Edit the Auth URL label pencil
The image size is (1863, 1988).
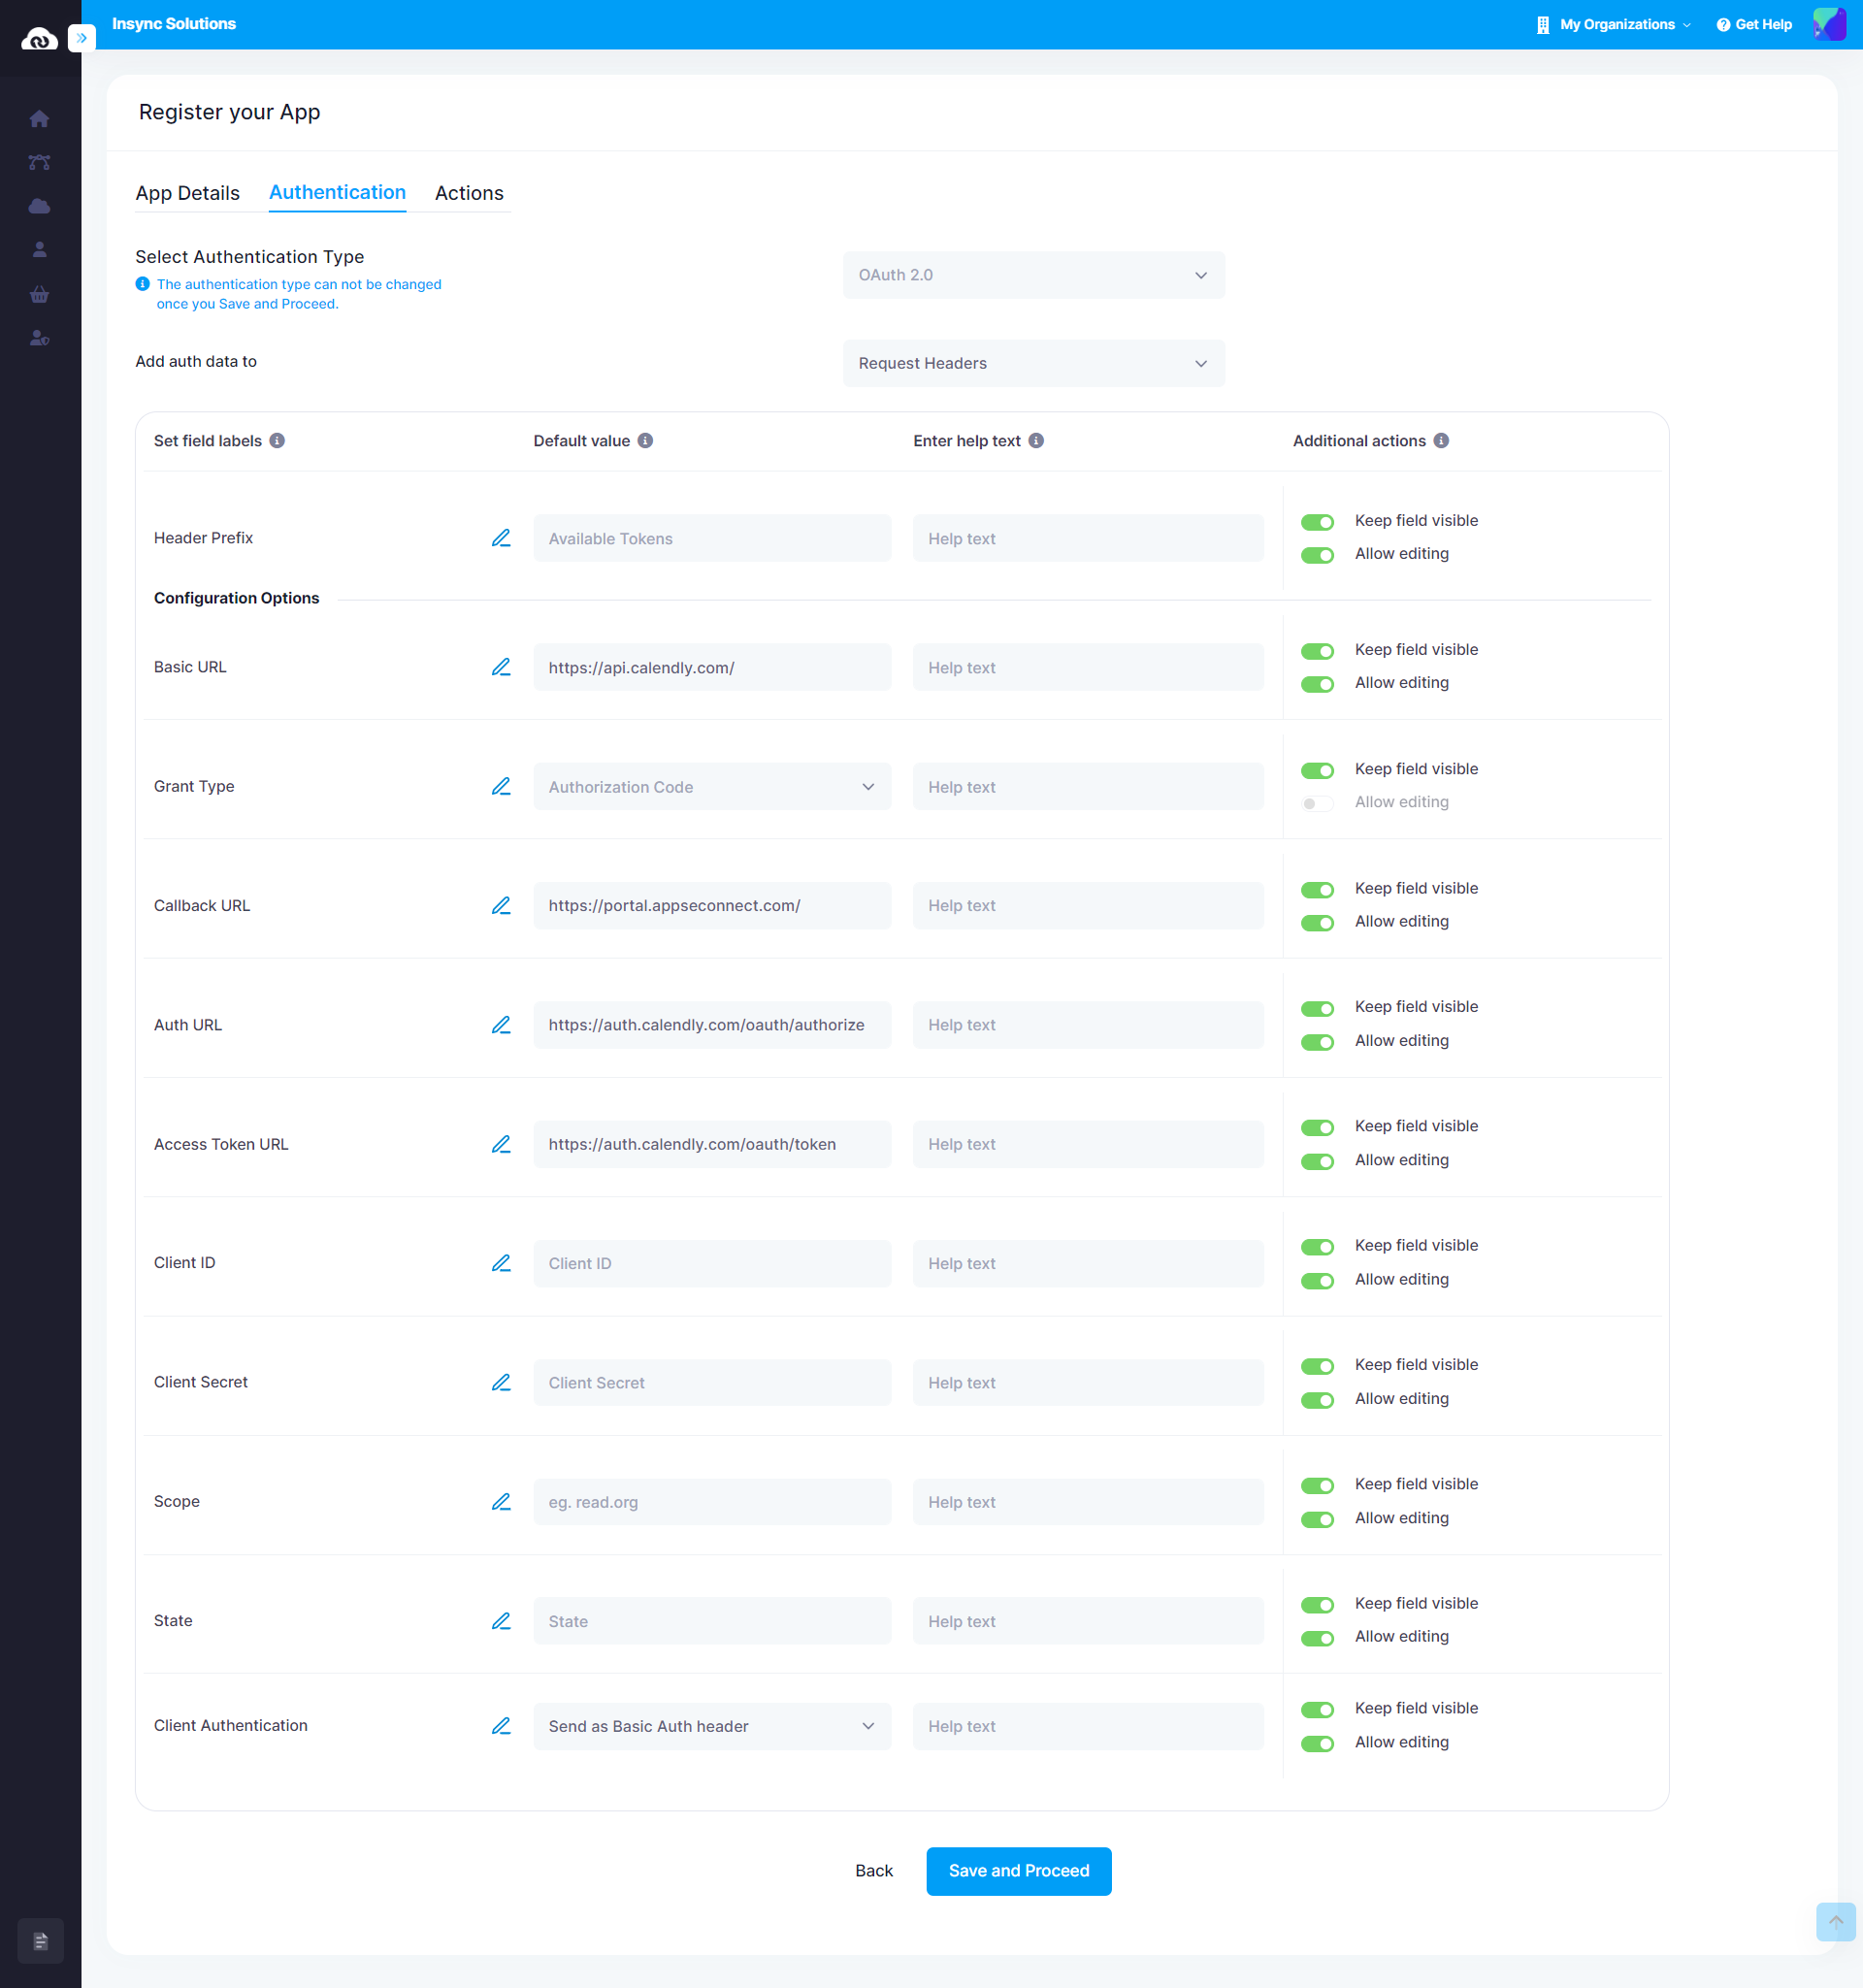(x=501, y=1025)
